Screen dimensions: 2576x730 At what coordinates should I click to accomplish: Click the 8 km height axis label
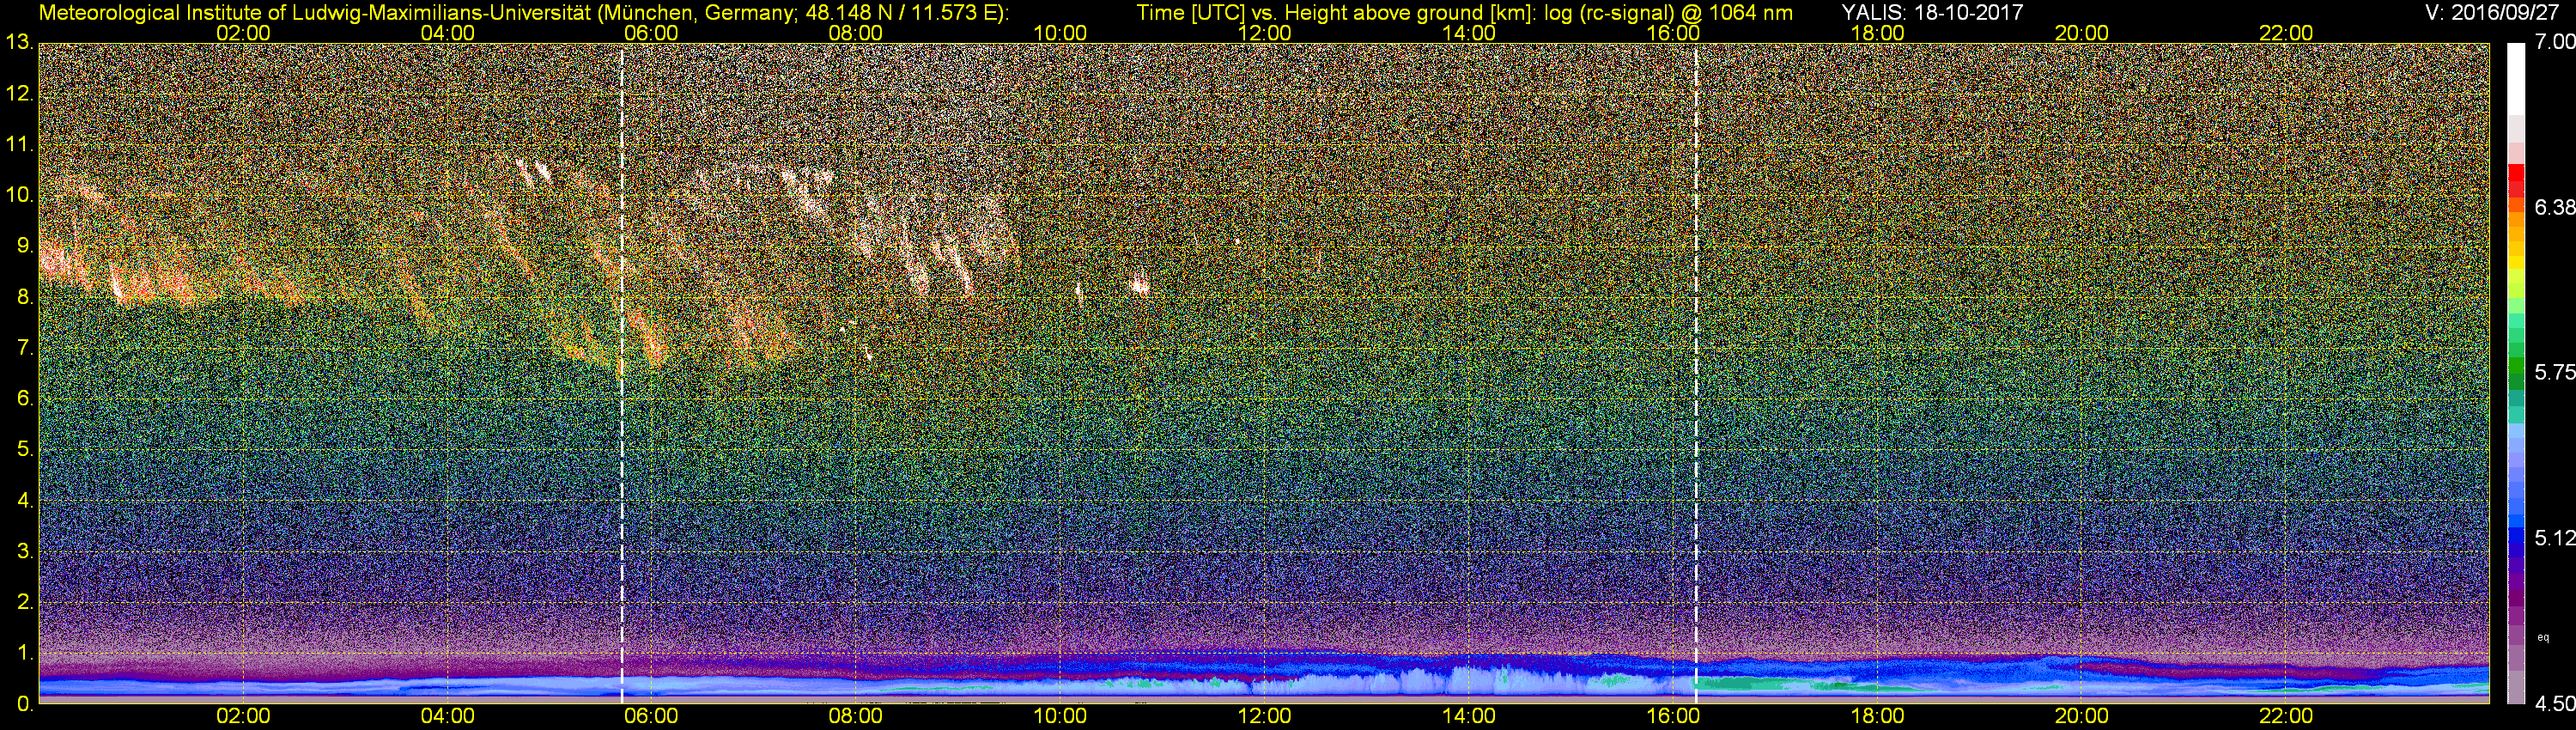24,297
